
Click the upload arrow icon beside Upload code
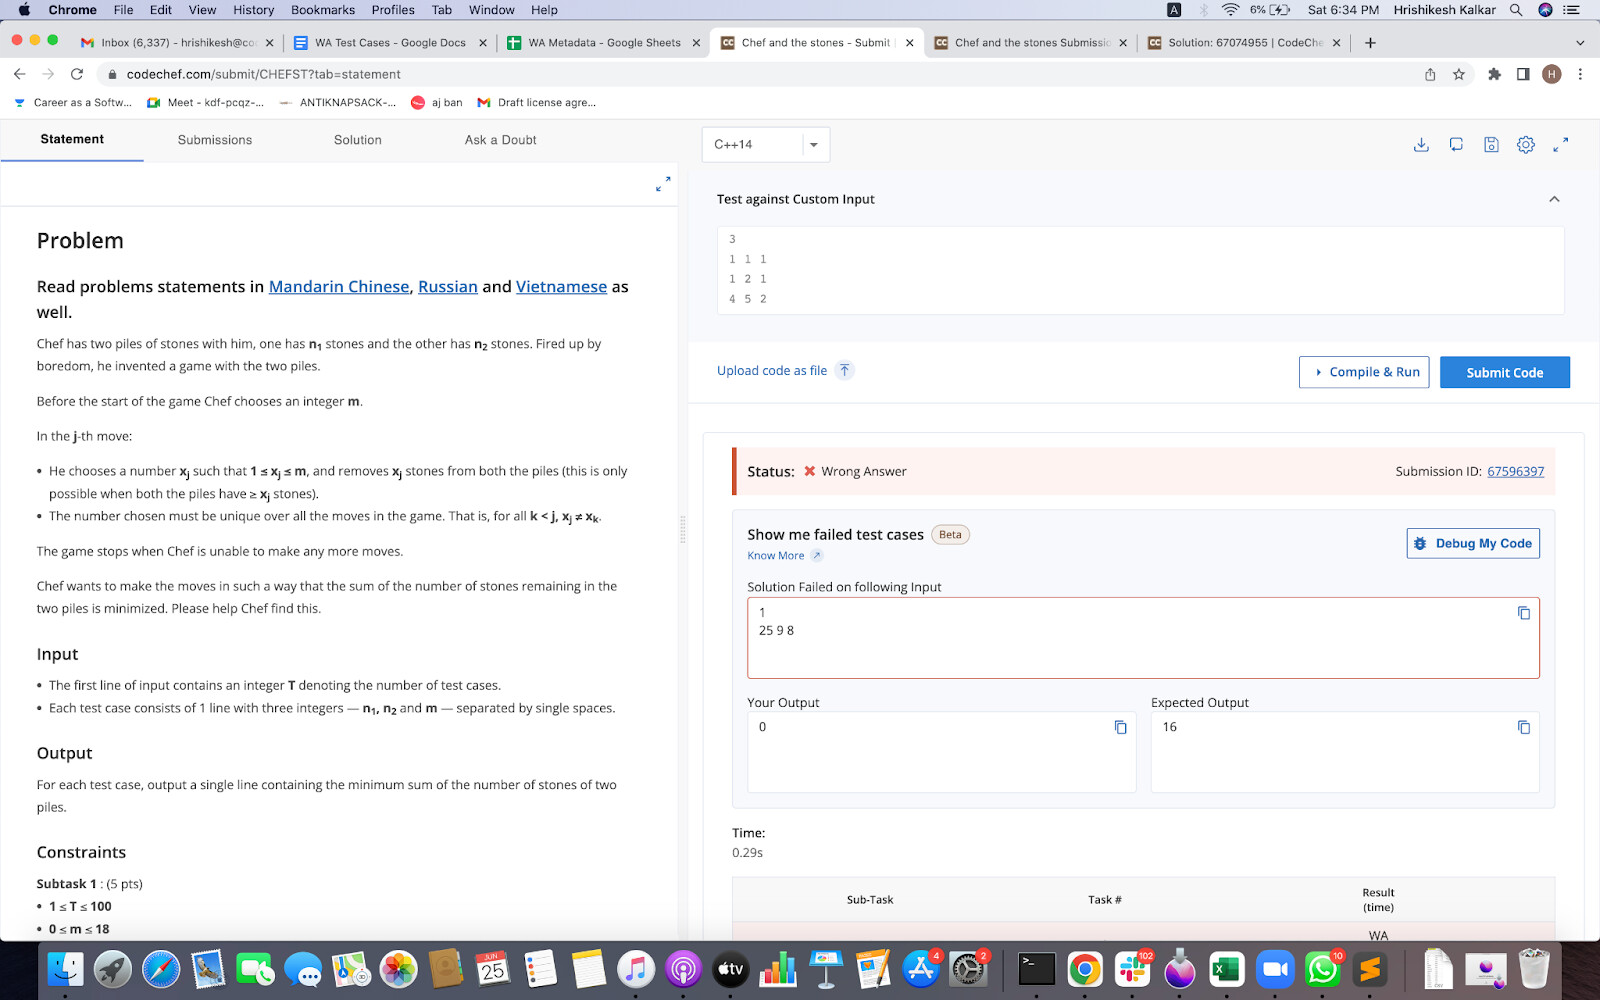point(845,370)
